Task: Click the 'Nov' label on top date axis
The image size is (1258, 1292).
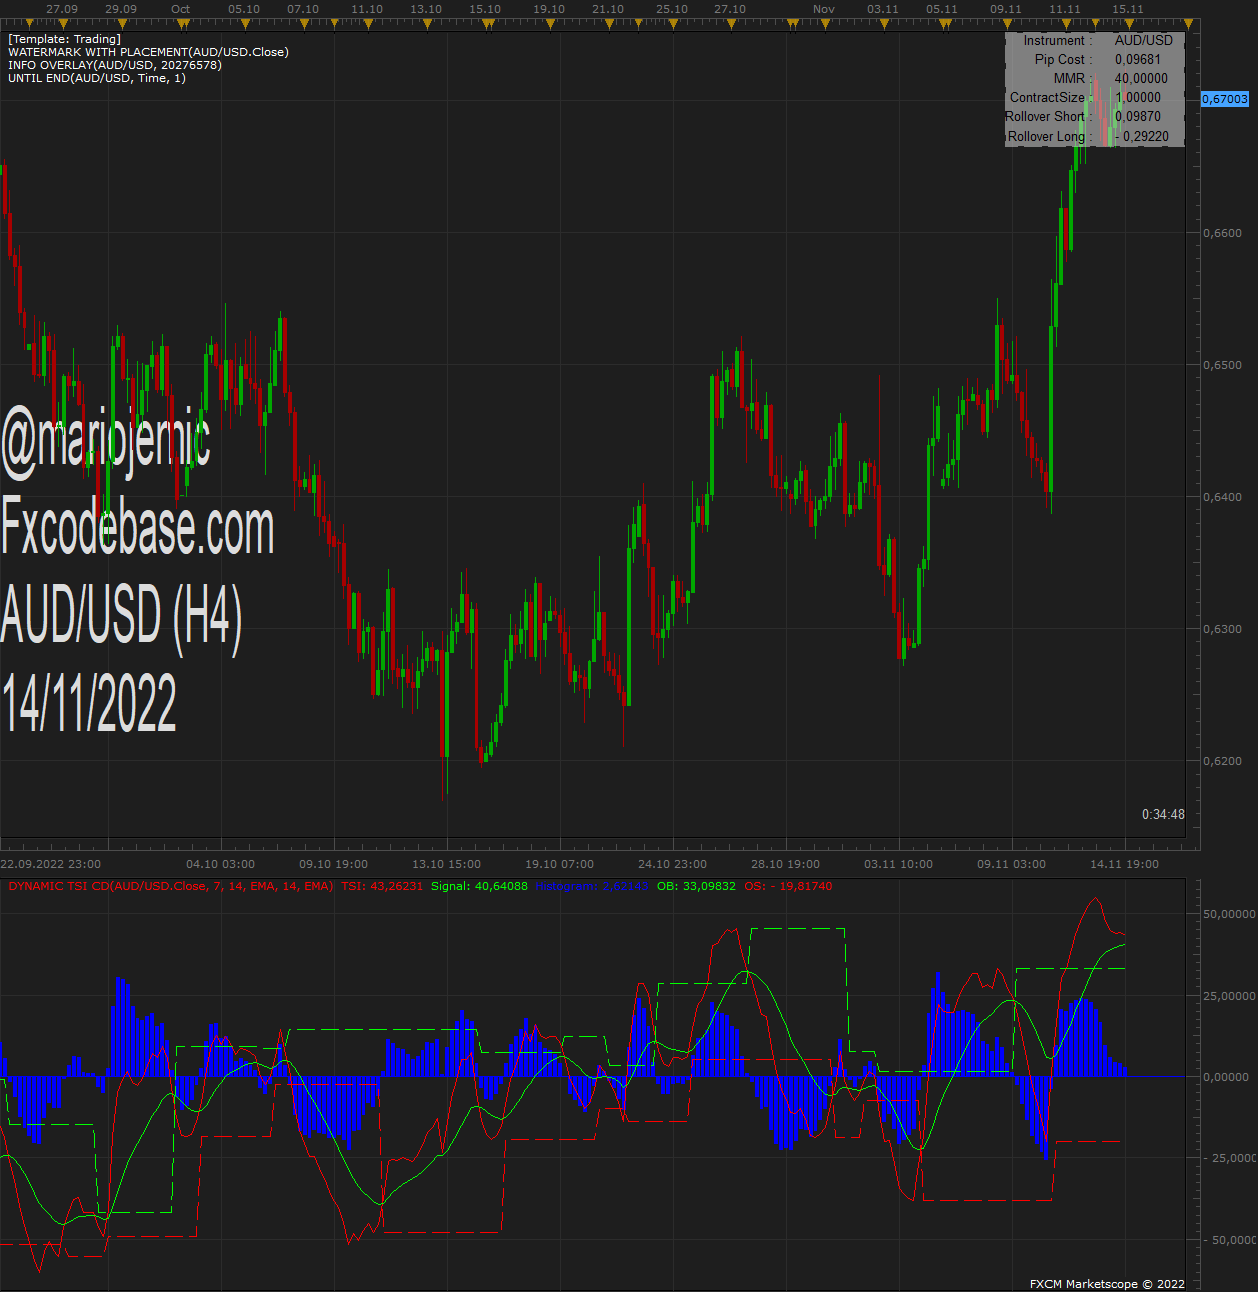Action: click(823, 9)
